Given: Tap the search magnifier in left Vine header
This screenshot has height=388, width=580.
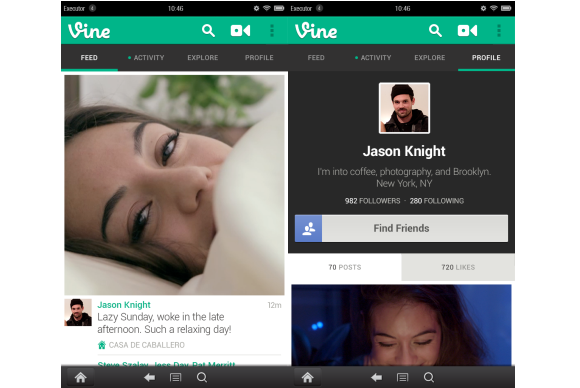Looking at the screenshot, I should pos(208,31).
